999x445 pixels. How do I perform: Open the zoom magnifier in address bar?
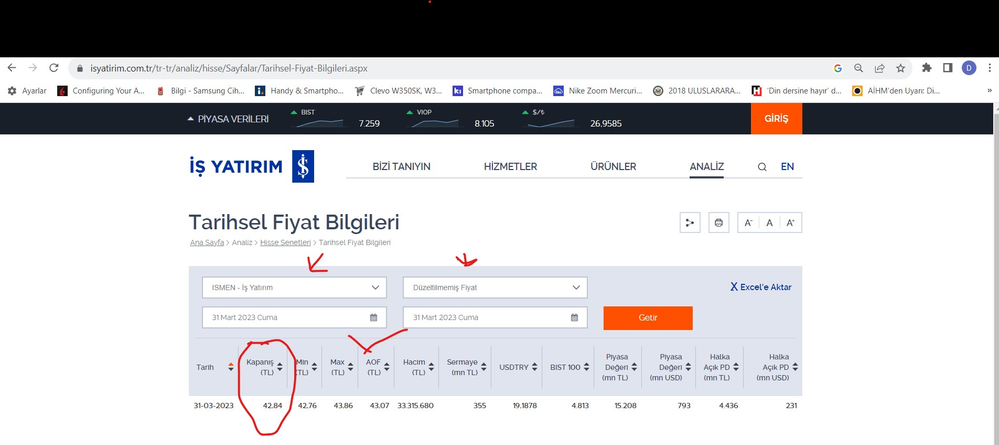859,68
